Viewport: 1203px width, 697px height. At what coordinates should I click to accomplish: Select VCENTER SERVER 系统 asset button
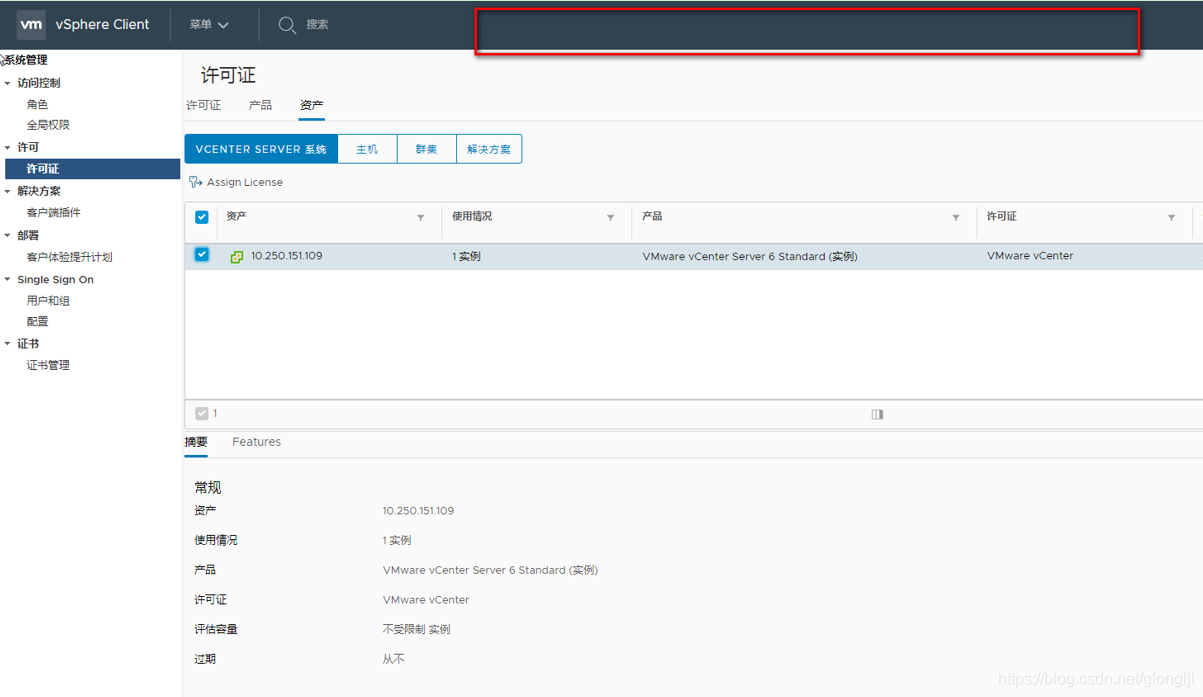(261, 149)
